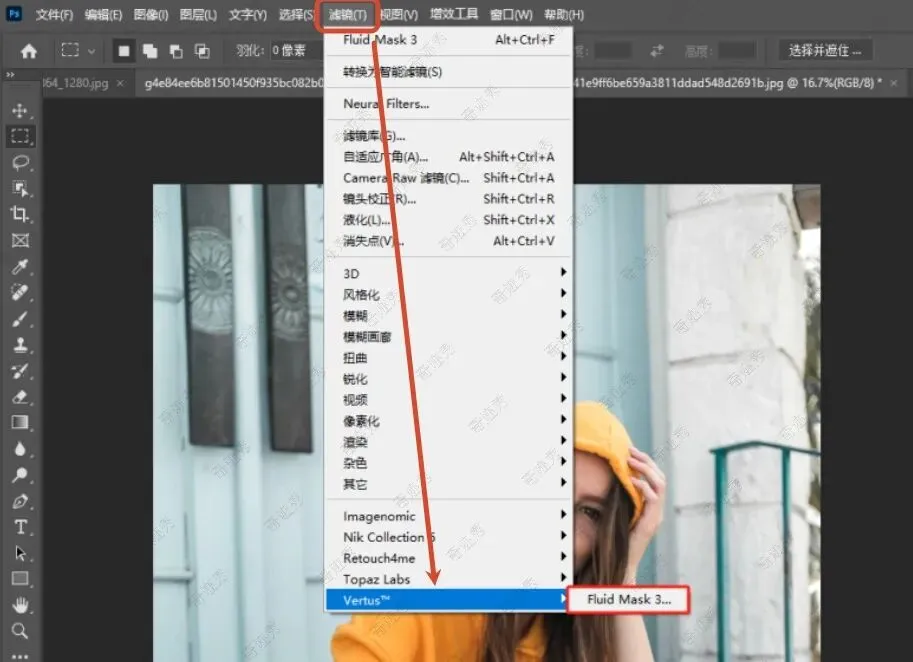Enable Intersect with Selection mode

coord(202,51)
